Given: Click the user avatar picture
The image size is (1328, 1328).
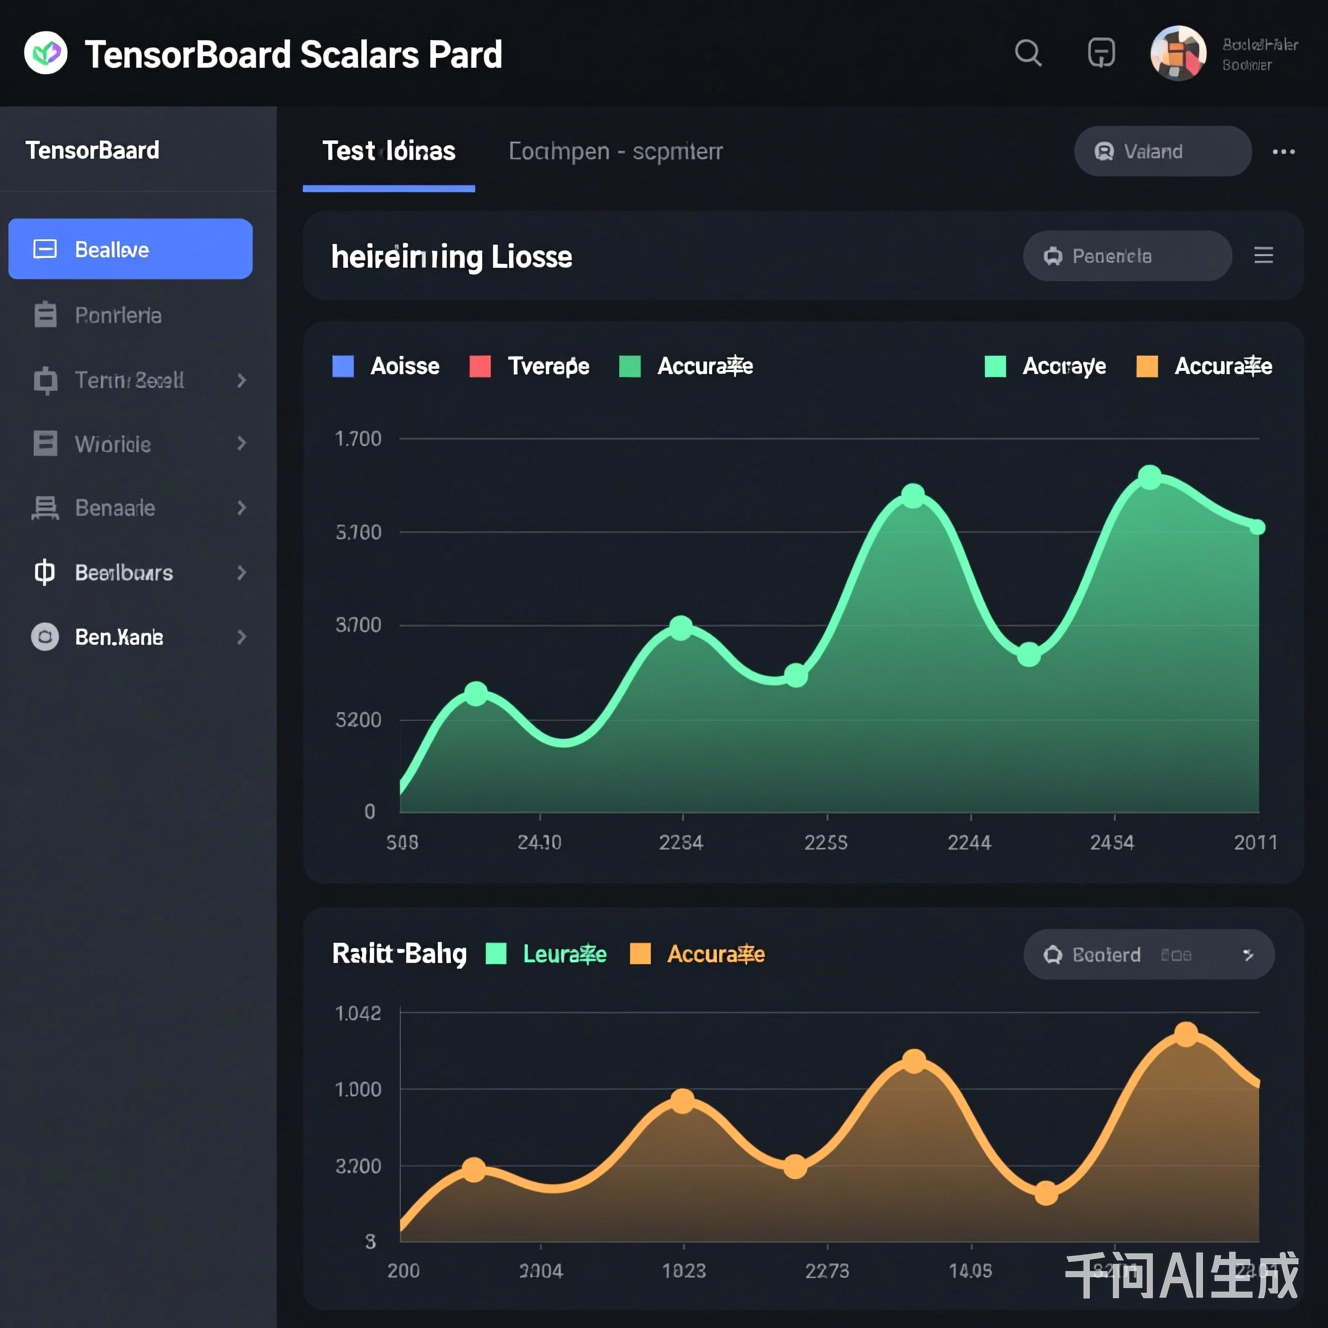Looking at the screenshot, I should (x=1178, y=53).
